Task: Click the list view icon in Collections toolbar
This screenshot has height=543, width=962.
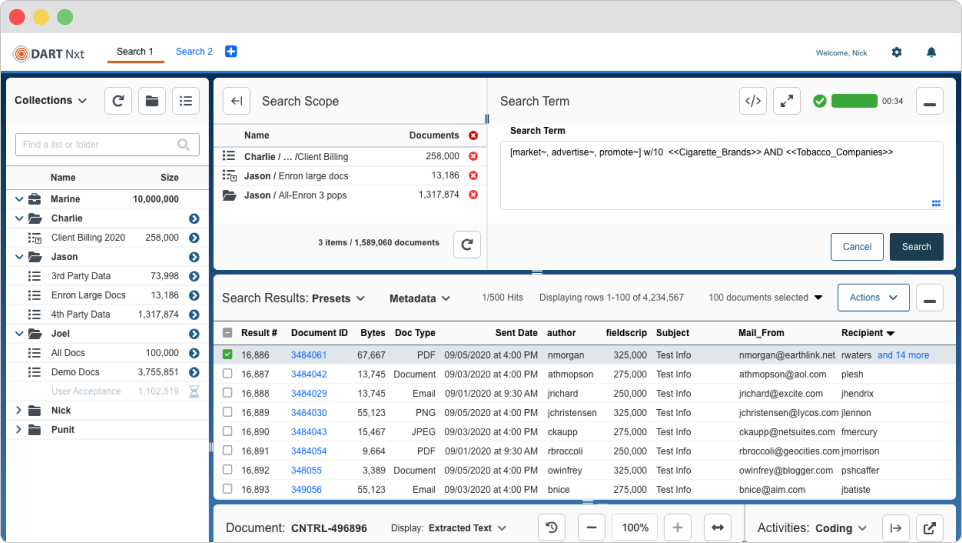Action: (186, 101)
